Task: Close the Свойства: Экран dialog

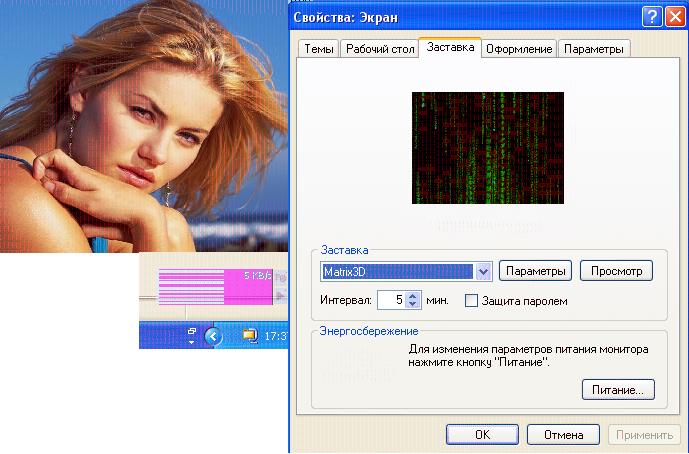Action: pyautogui.click(x=675, y=17)
